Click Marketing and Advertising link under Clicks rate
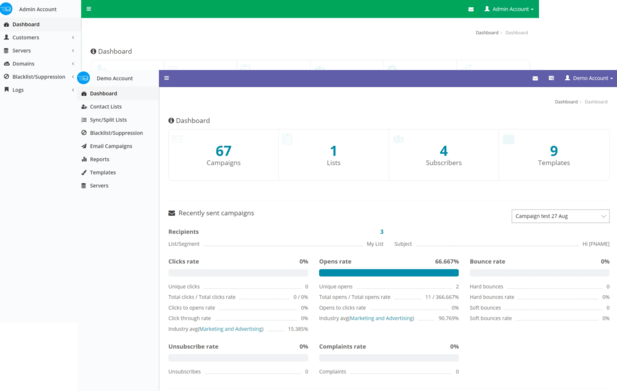 (x=231, y=329)
